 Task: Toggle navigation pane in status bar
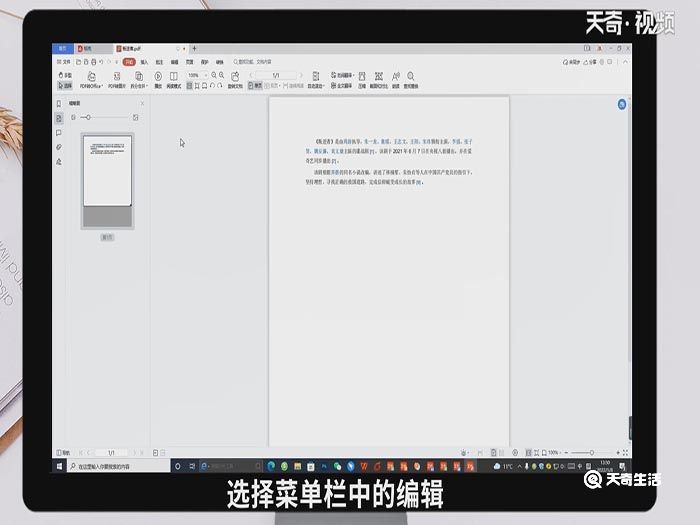pos(63,452)
